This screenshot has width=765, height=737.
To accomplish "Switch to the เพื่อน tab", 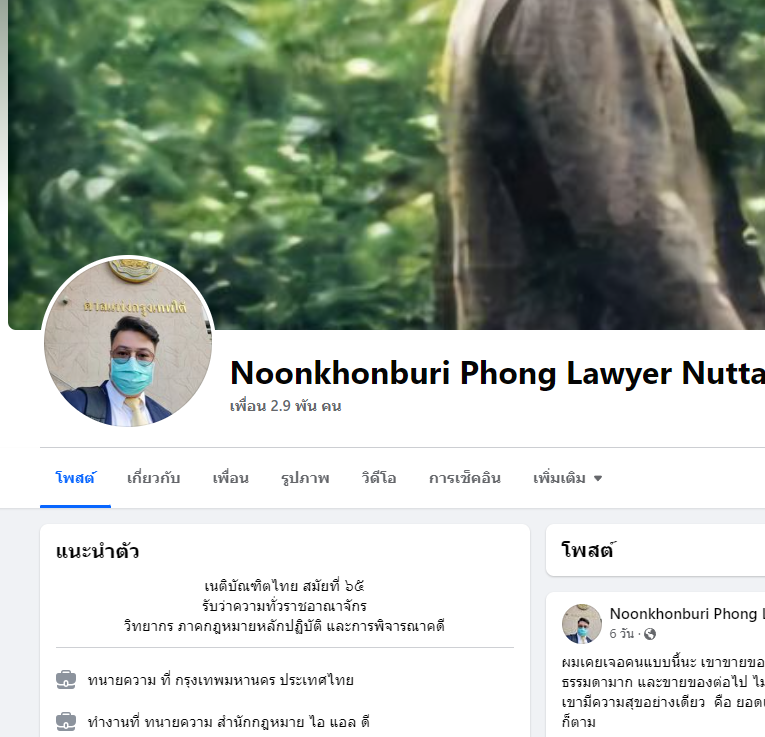I will 231,478.
